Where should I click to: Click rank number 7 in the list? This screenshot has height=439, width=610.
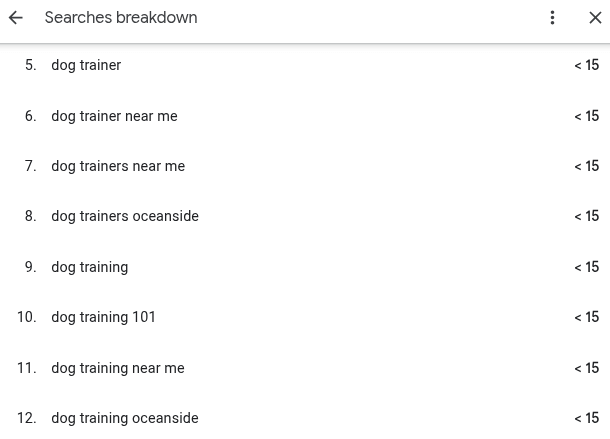30,166
